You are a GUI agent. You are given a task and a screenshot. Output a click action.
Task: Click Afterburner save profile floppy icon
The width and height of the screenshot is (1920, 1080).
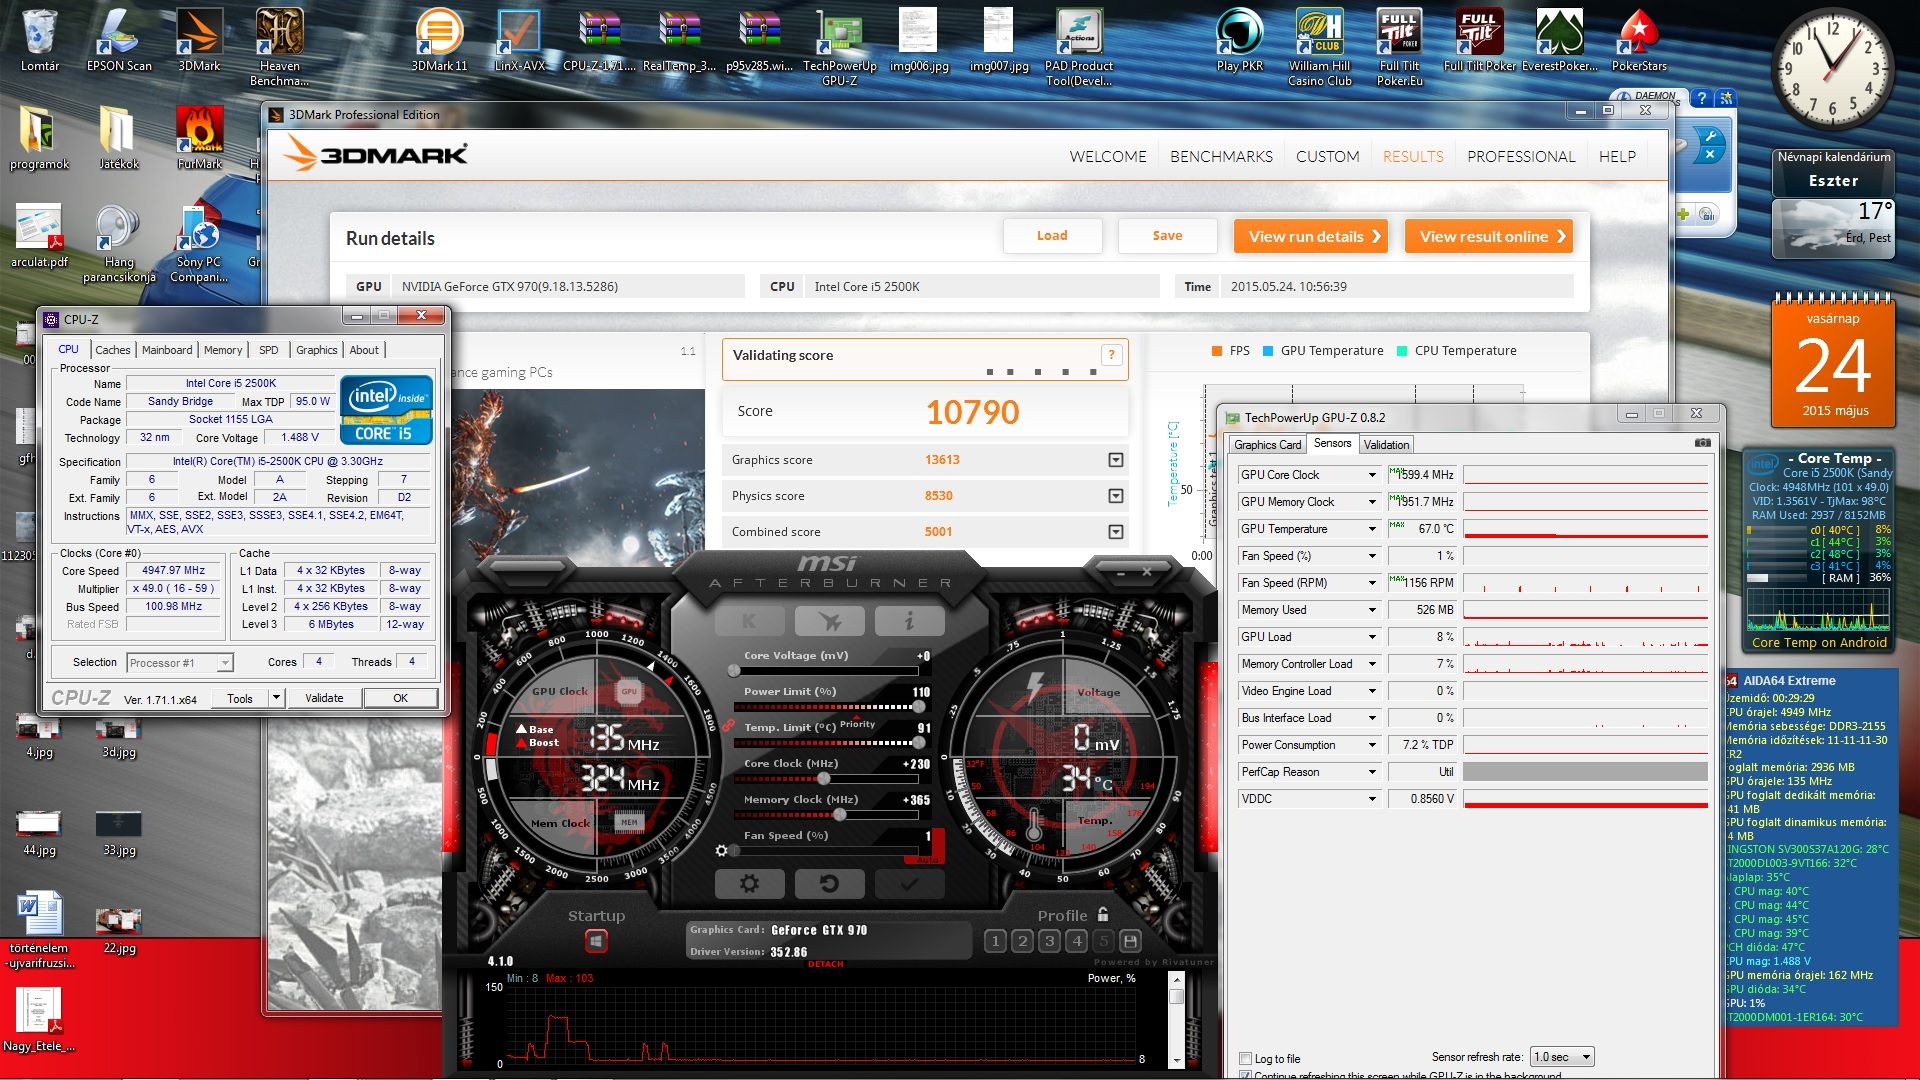coord(1130,941)
